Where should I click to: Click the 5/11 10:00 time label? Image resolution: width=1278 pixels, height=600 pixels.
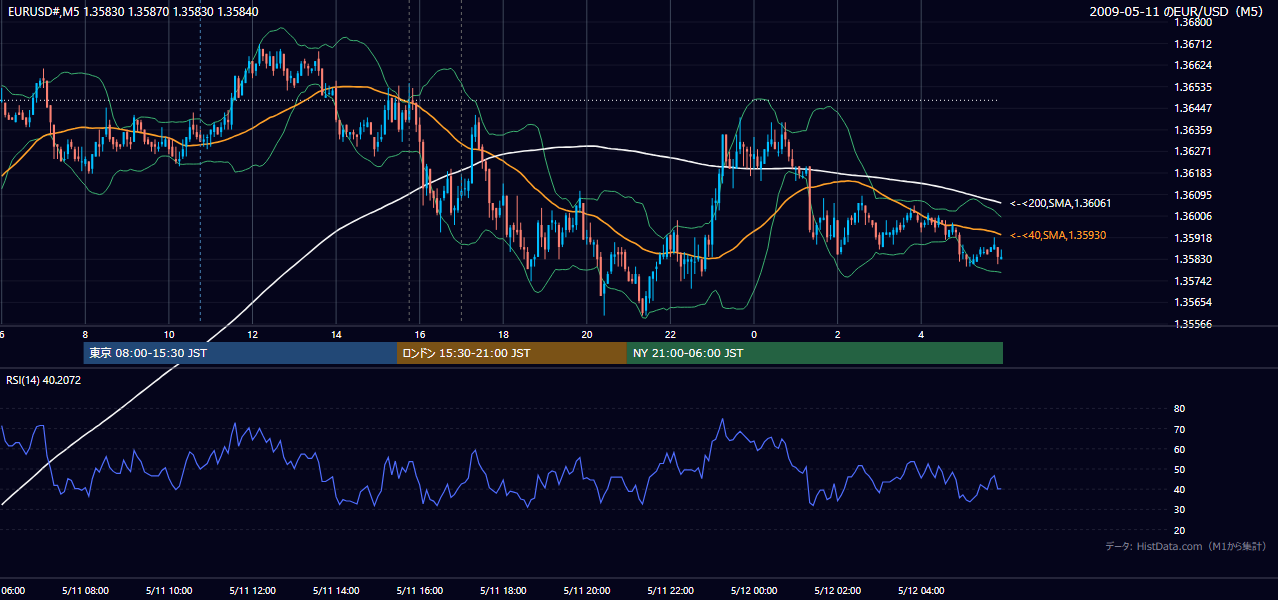pos(171,590)
